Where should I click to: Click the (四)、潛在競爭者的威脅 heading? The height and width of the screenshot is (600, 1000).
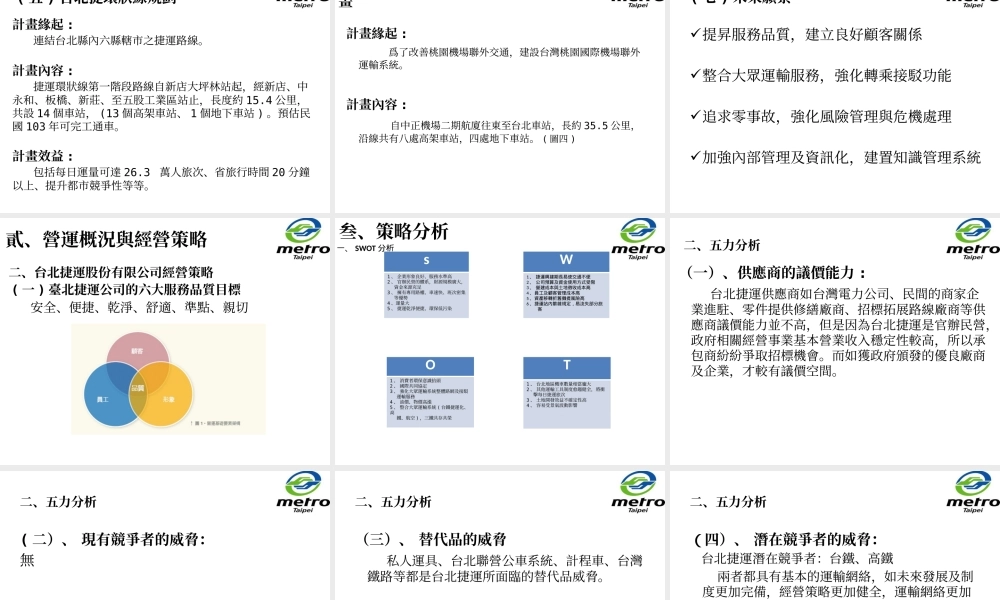pos(786,539)
